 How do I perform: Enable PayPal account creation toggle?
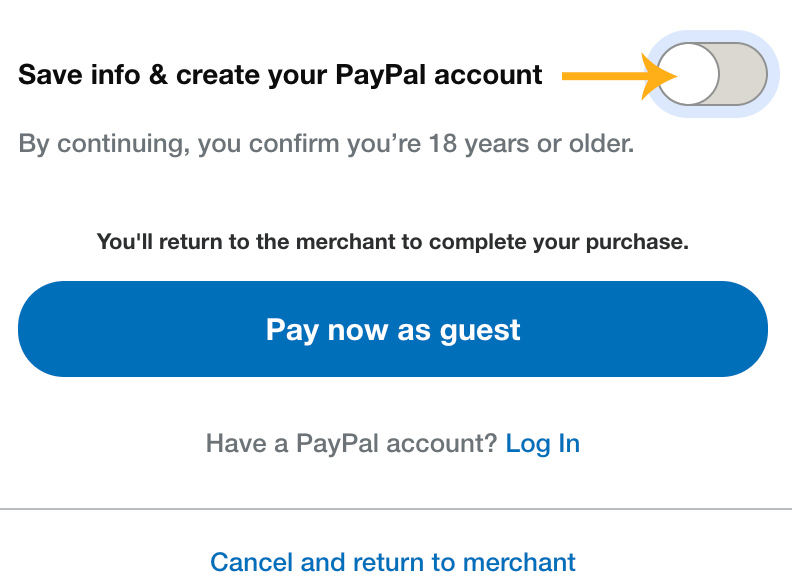pos(711,75)
